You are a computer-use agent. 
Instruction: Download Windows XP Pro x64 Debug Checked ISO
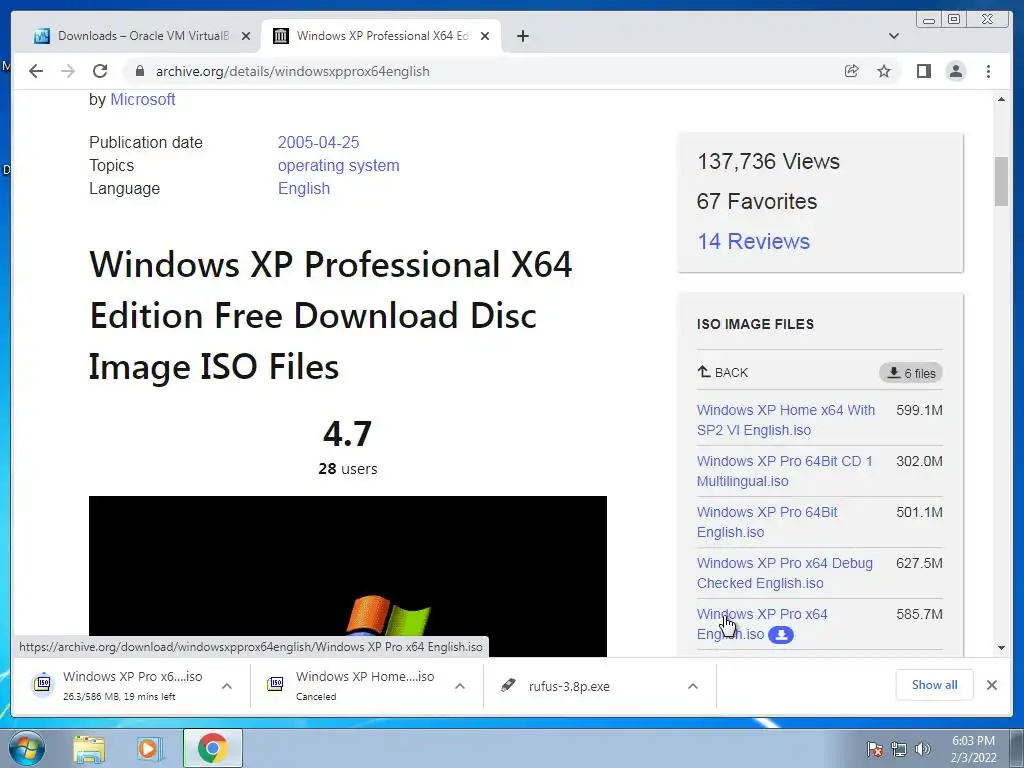[x=784, y=573]
